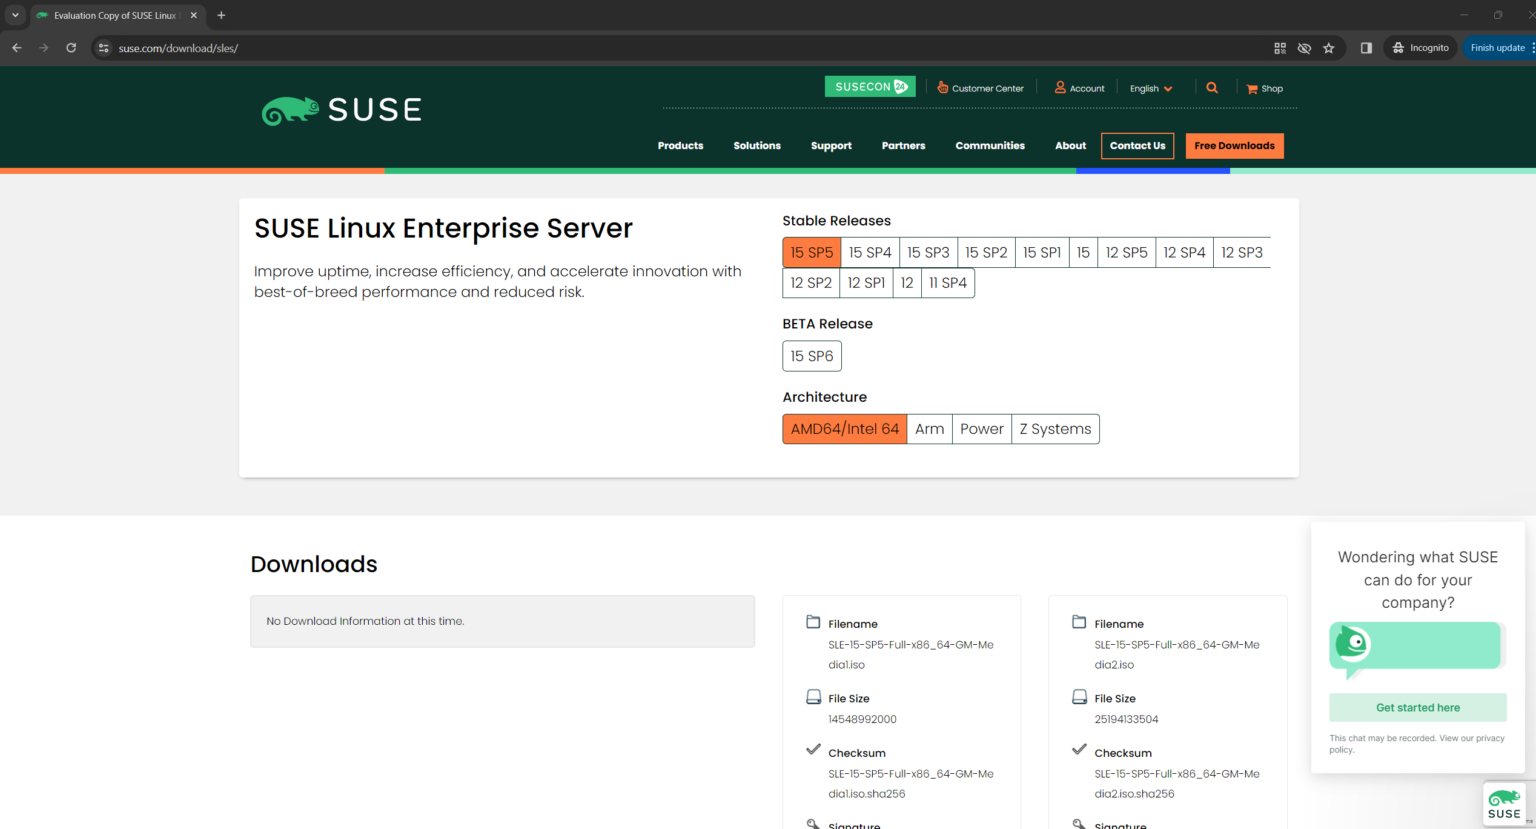The height and width of the screenshot is (829, 1536).
Task: Click the folder icon next to Filename
Action: click(x=814, y=621)
